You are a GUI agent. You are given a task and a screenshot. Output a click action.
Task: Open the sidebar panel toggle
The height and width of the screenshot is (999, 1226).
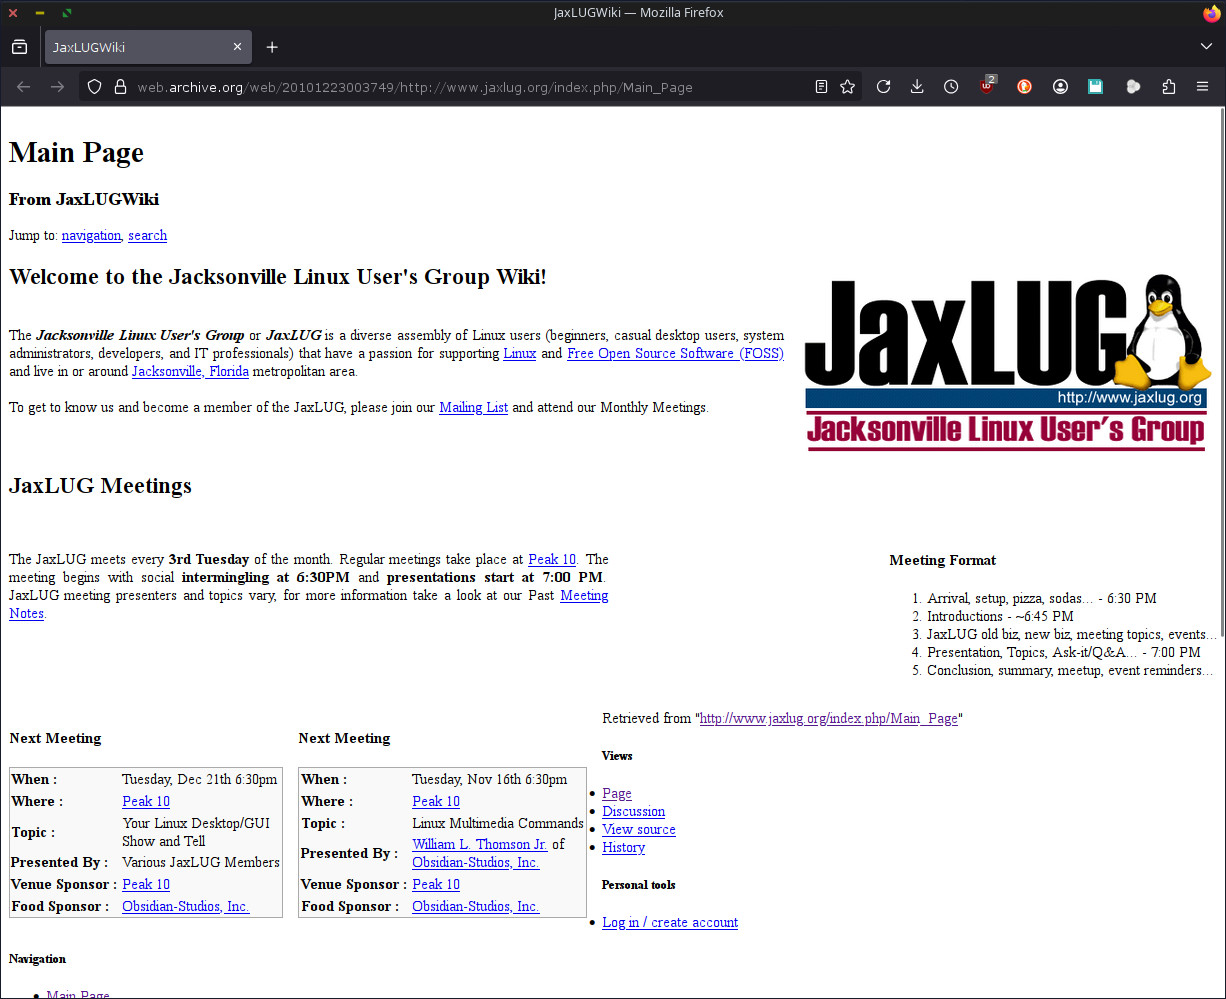(x=19, y=46)
